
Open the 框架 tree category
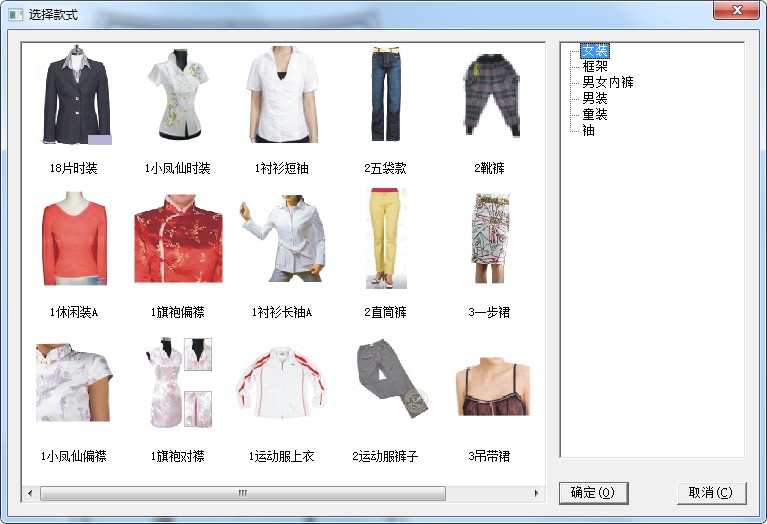[x=595, y=67]
